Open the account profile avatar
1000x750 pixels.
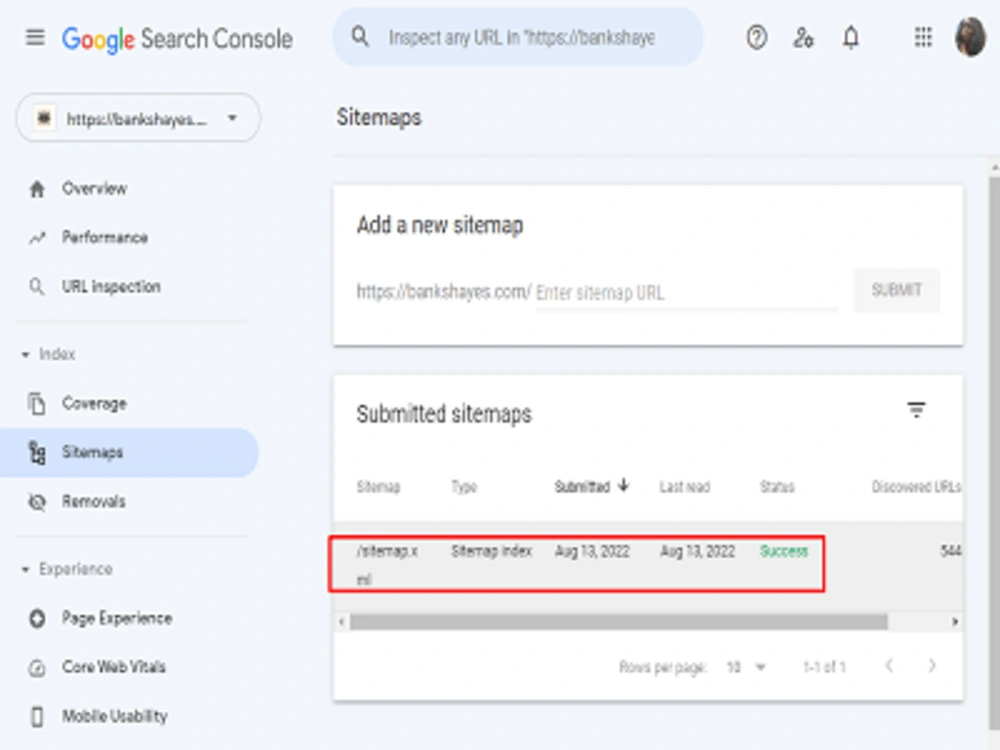click(970, 37)
